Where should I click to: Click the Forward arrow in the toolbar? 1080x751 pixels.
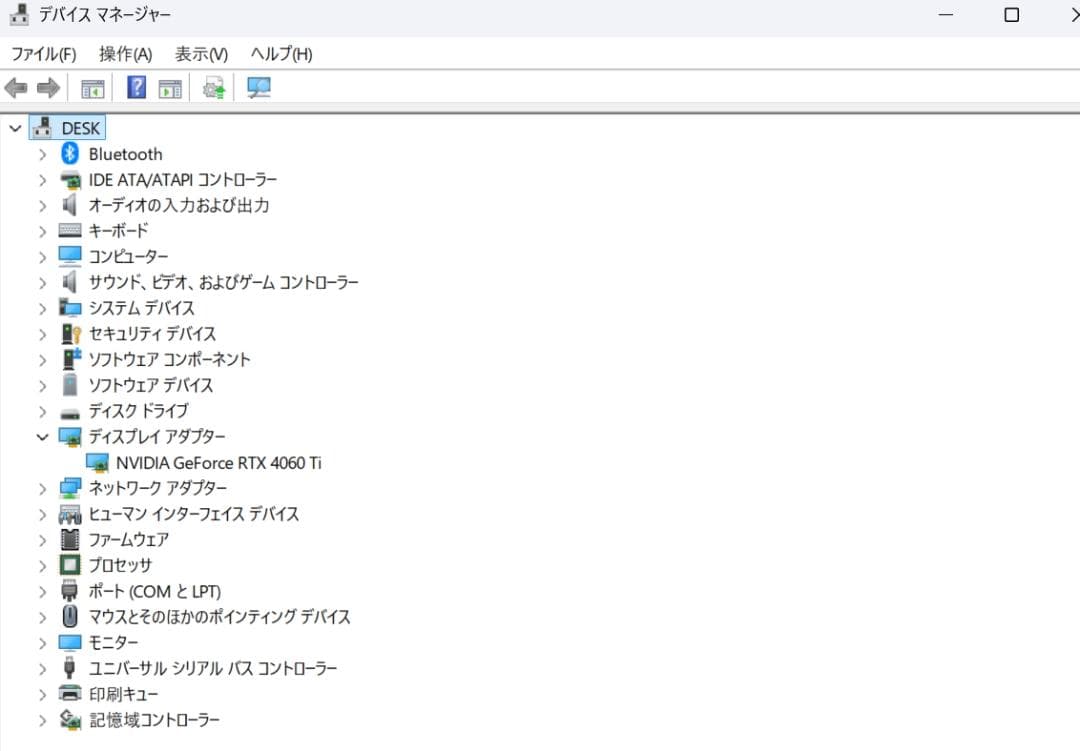pyautogui.click(x=48, y=88)
